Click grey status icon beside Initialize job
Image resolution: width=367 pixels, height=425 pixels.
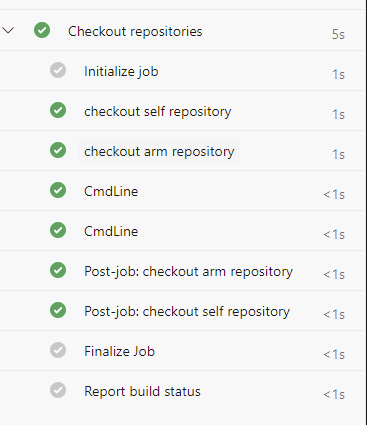coord(58,70)
